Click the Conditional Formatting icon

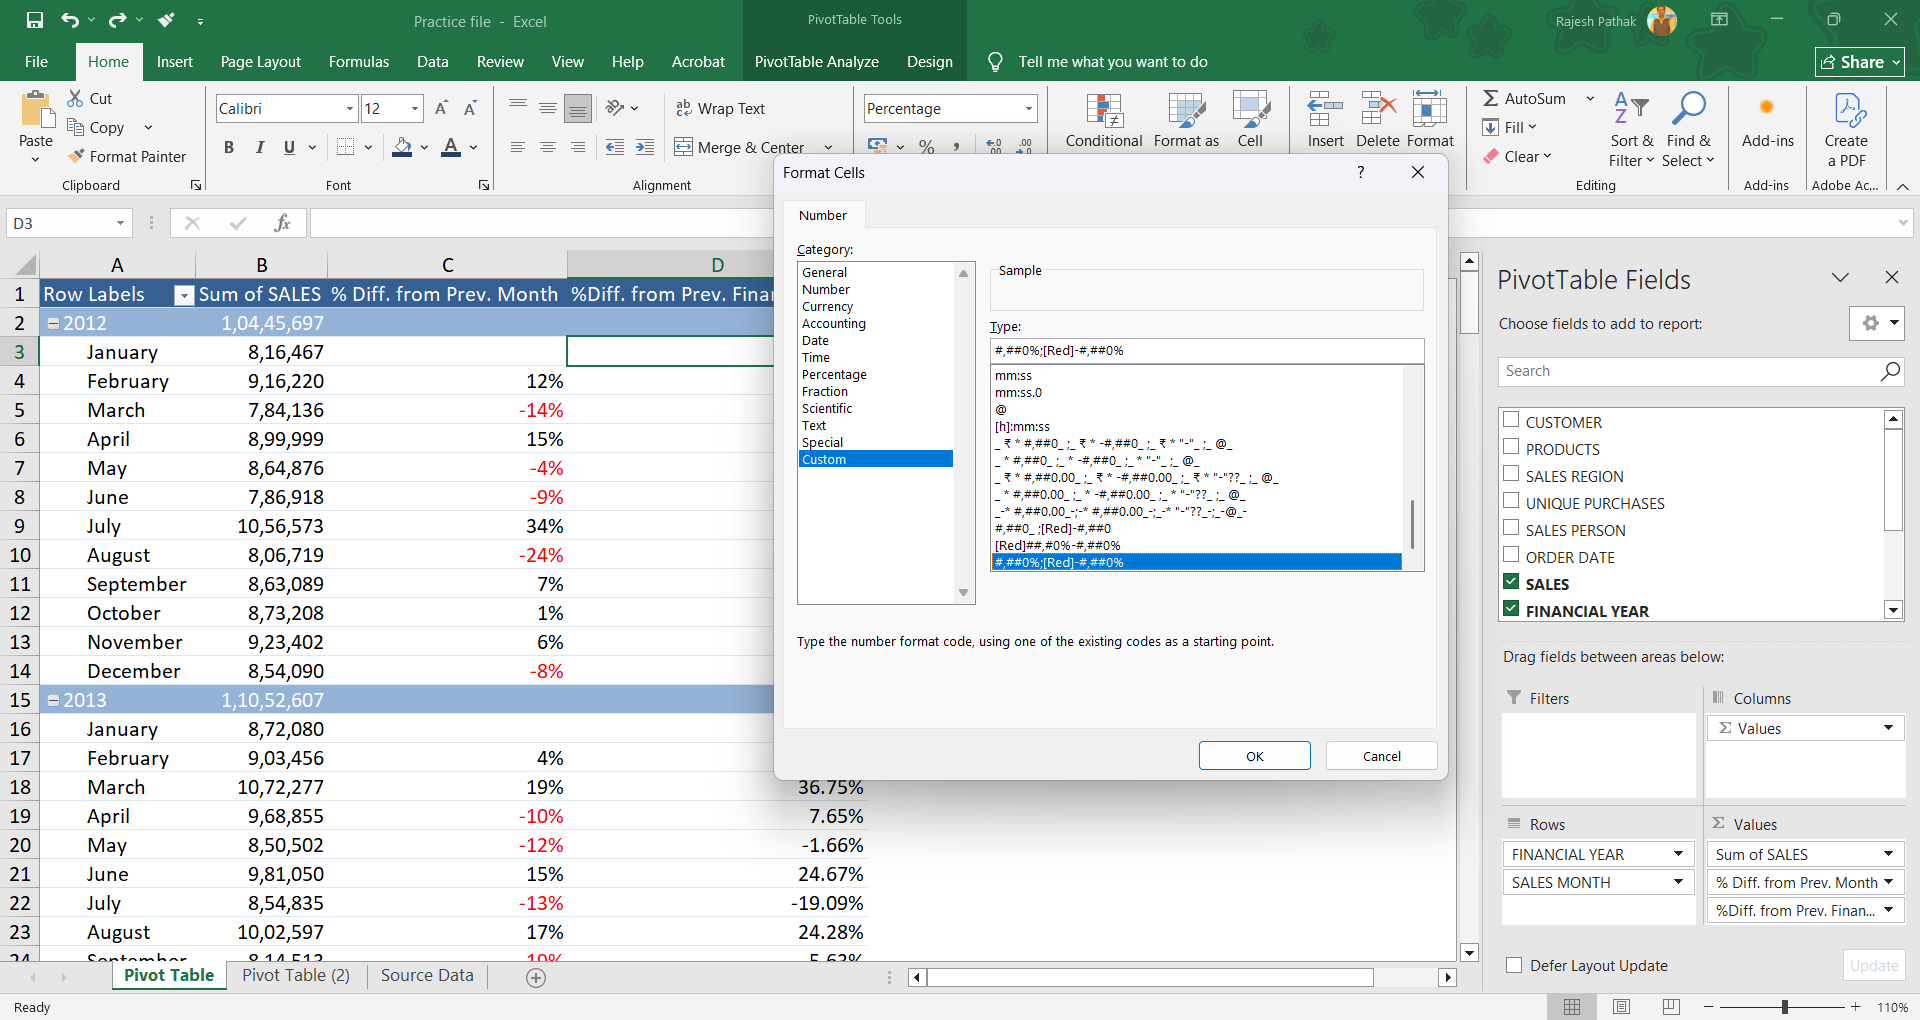coord(1103,110)
